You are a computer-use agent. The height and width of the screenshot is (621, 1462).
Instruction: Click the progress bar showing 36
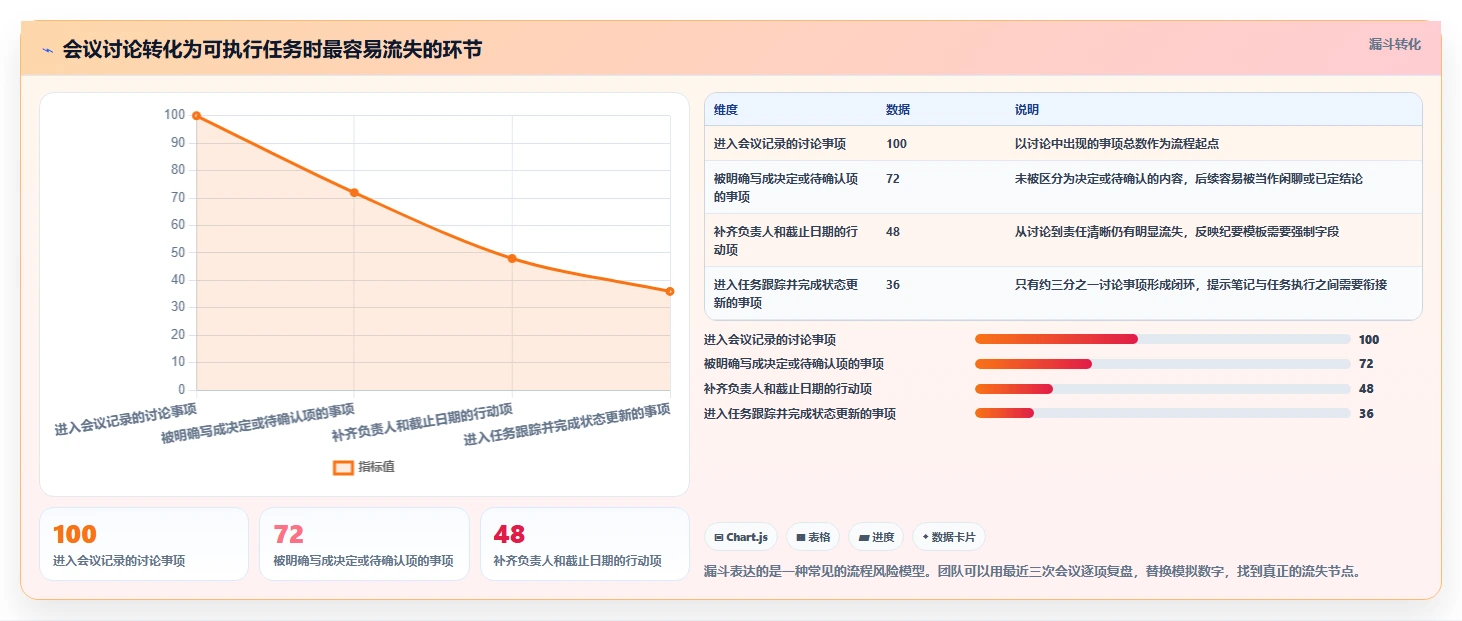click(x=1162, y=413)
